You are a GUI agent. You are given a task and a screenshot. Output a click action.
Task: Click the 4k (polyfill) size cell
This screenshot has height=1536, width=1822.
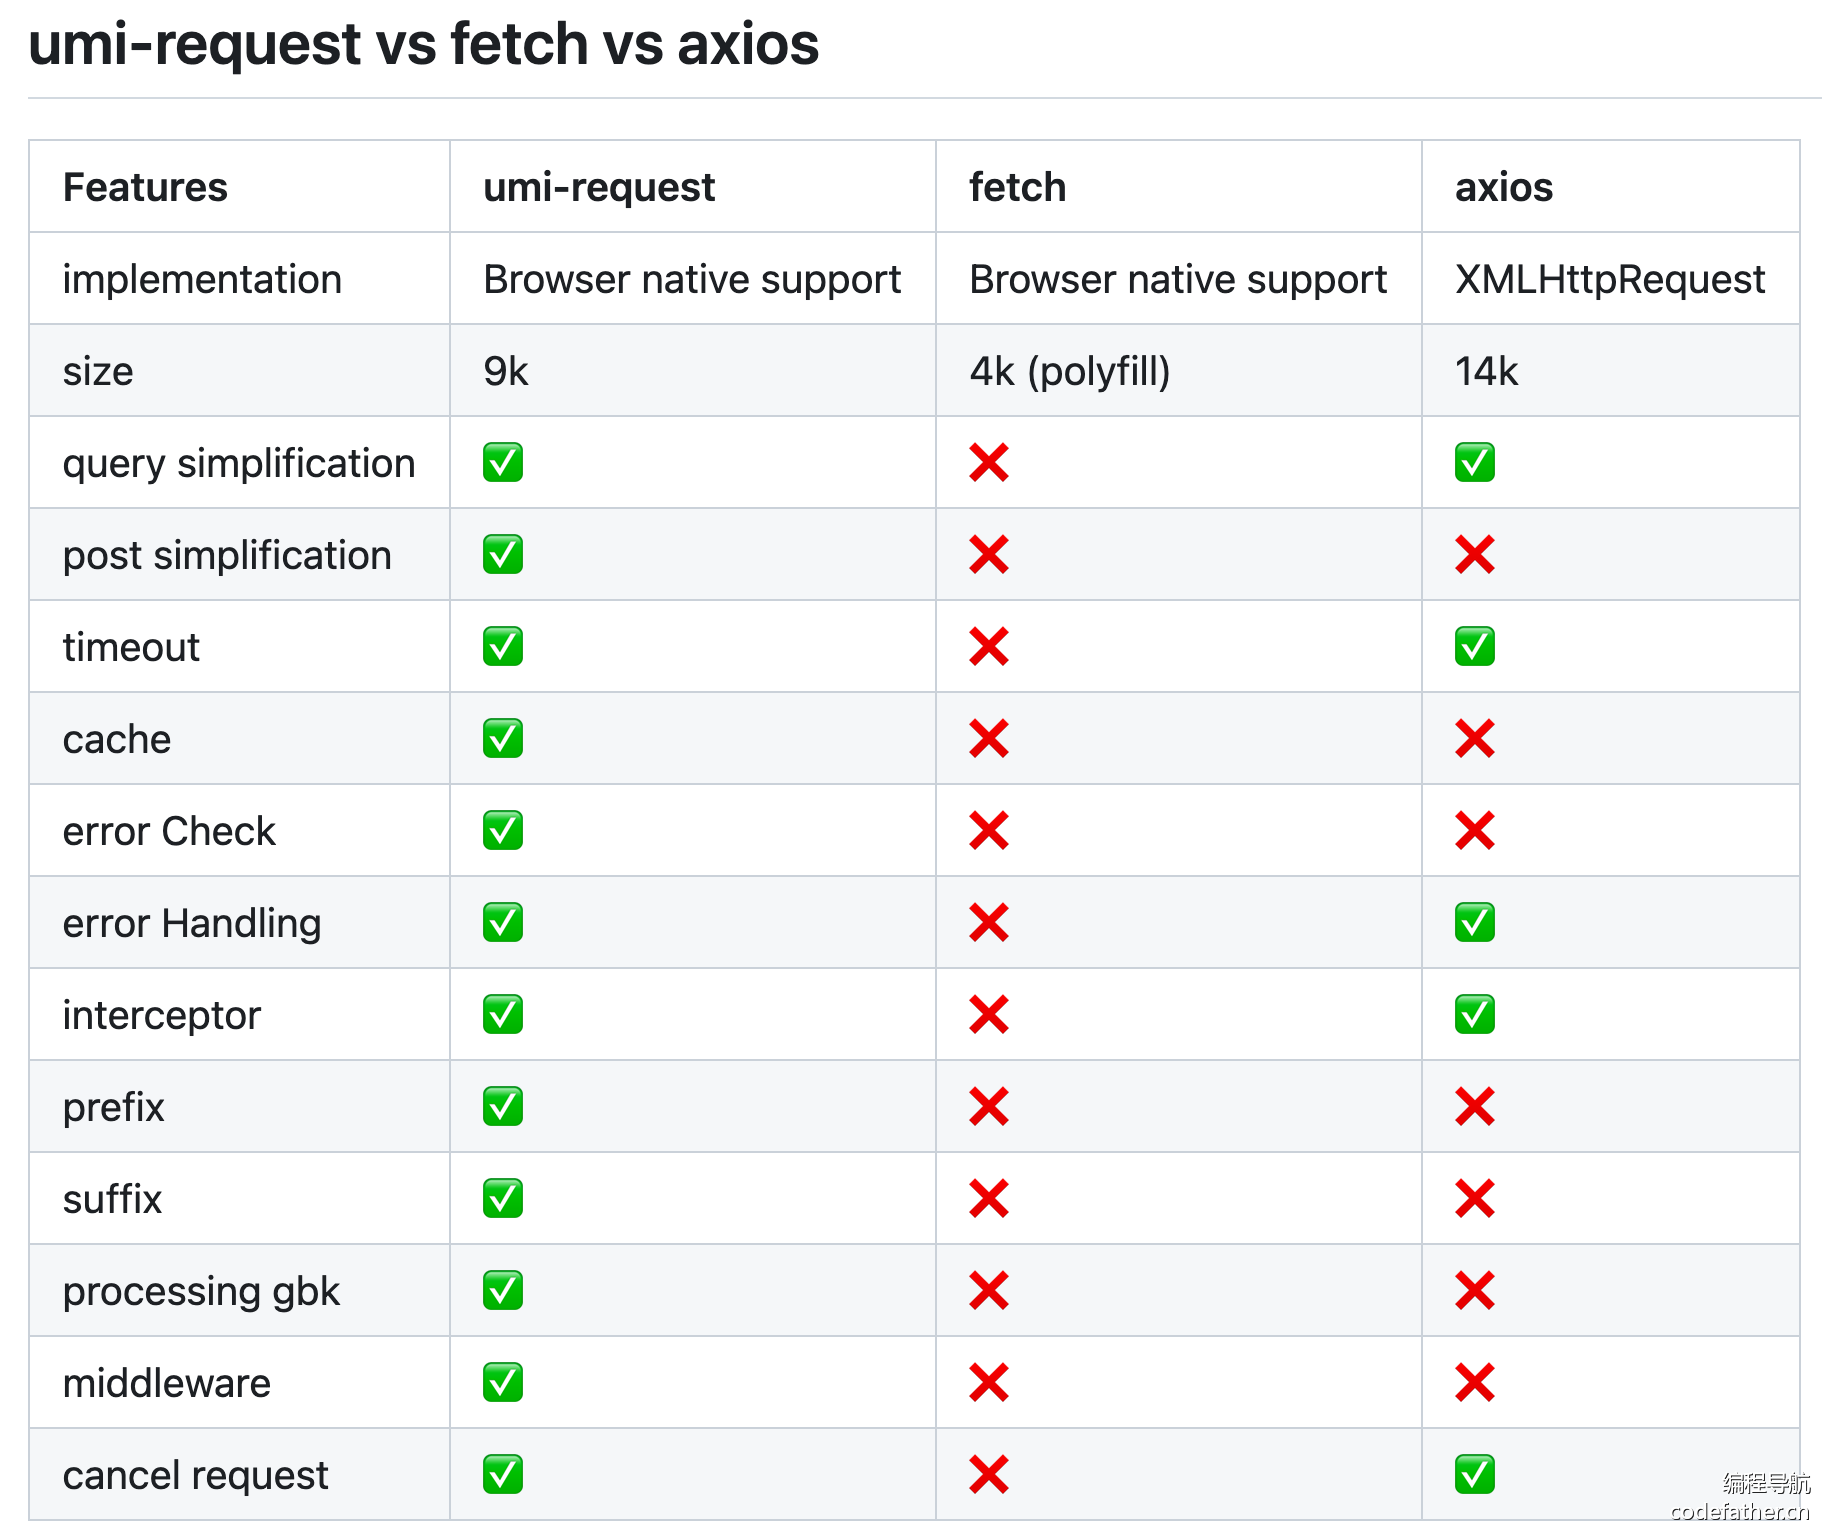(x=1070, y=371)
